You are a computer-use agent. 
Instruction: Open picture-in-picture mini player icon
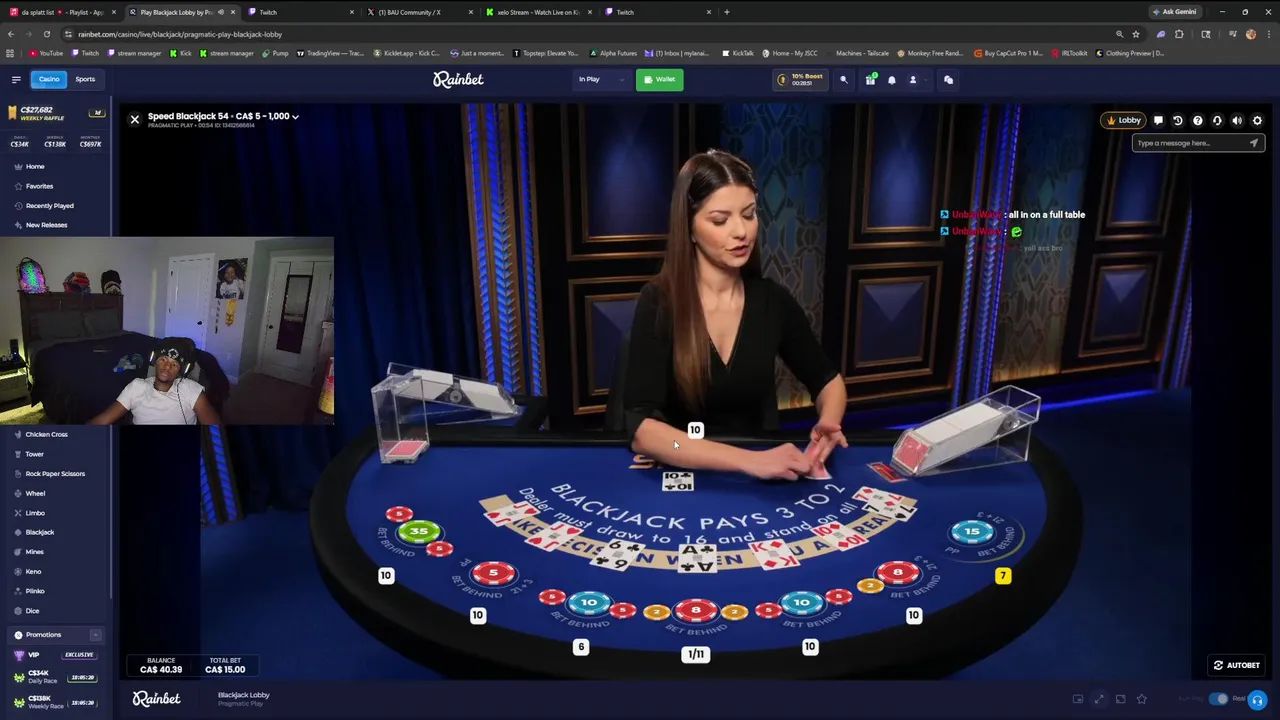pyautogui.click(x=1078, y=699)
